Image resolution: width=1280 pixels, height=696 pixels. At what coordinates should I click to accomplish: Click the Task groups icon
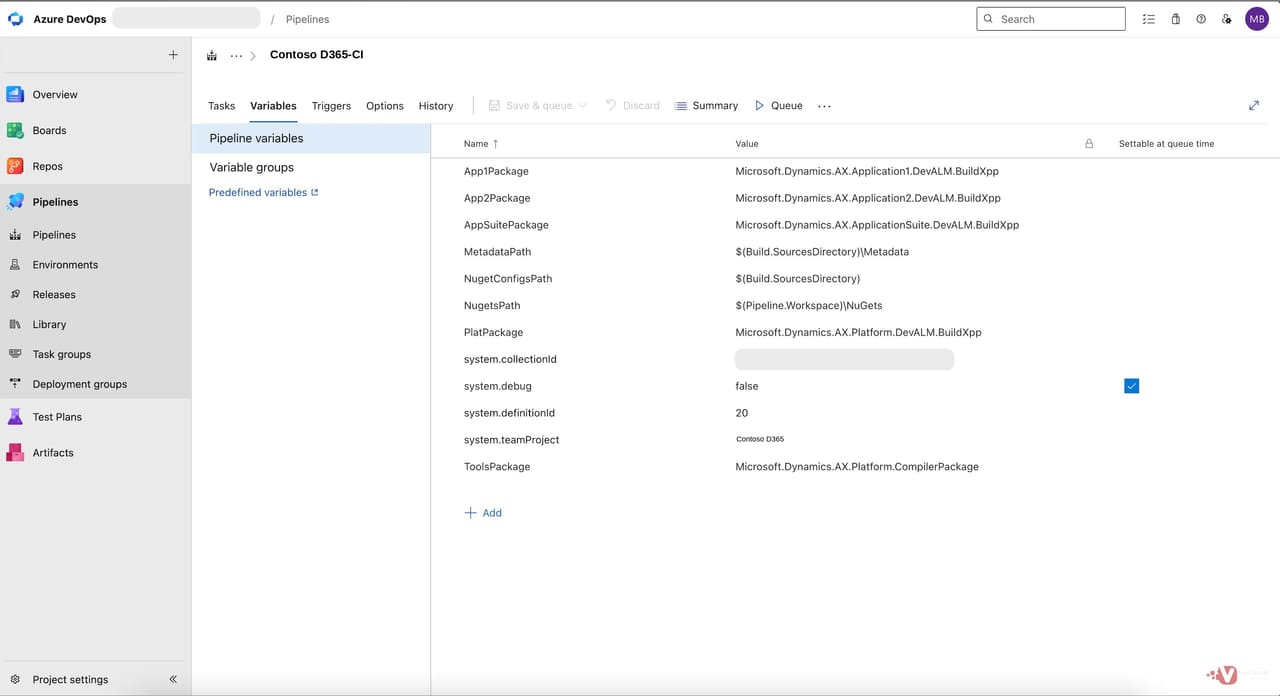click(x=15, y=354)
